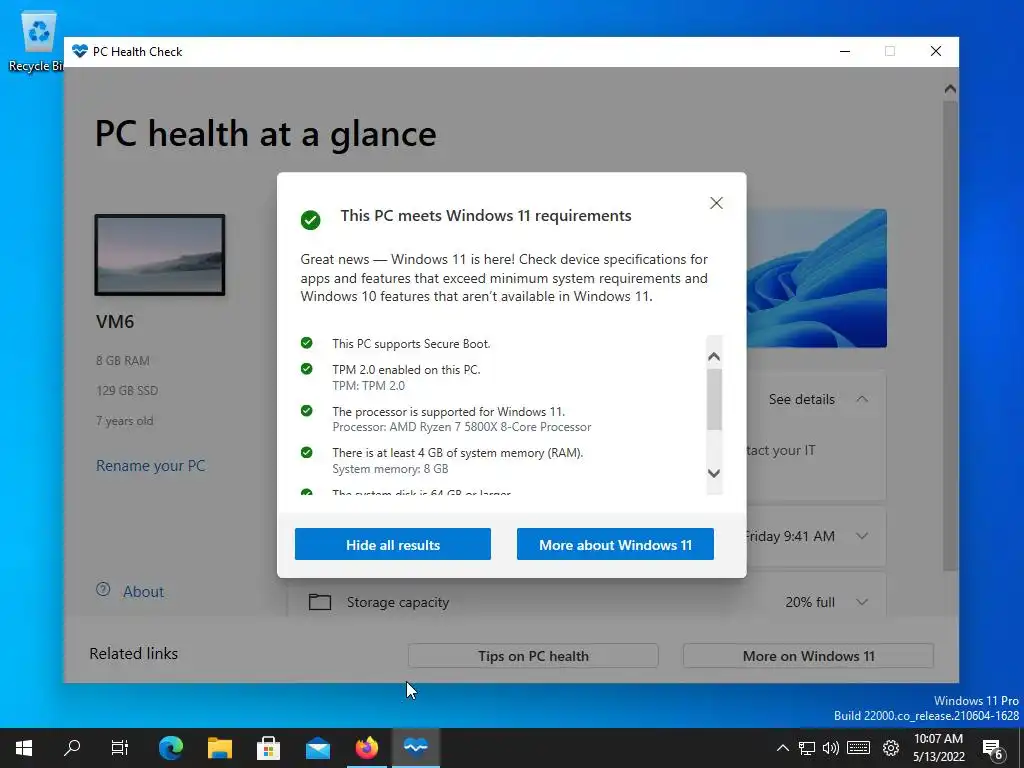The image size is (1024, 768).
Task: Click the About question mark icon
Action: [103, 589]
